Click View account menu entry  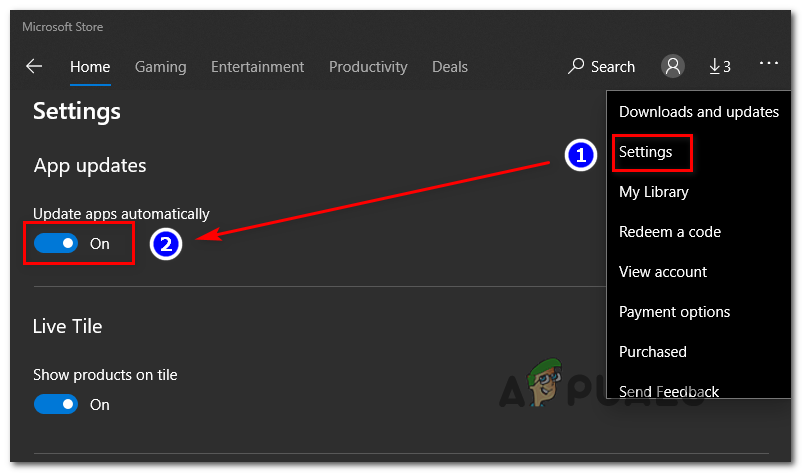tap(663, 272)
